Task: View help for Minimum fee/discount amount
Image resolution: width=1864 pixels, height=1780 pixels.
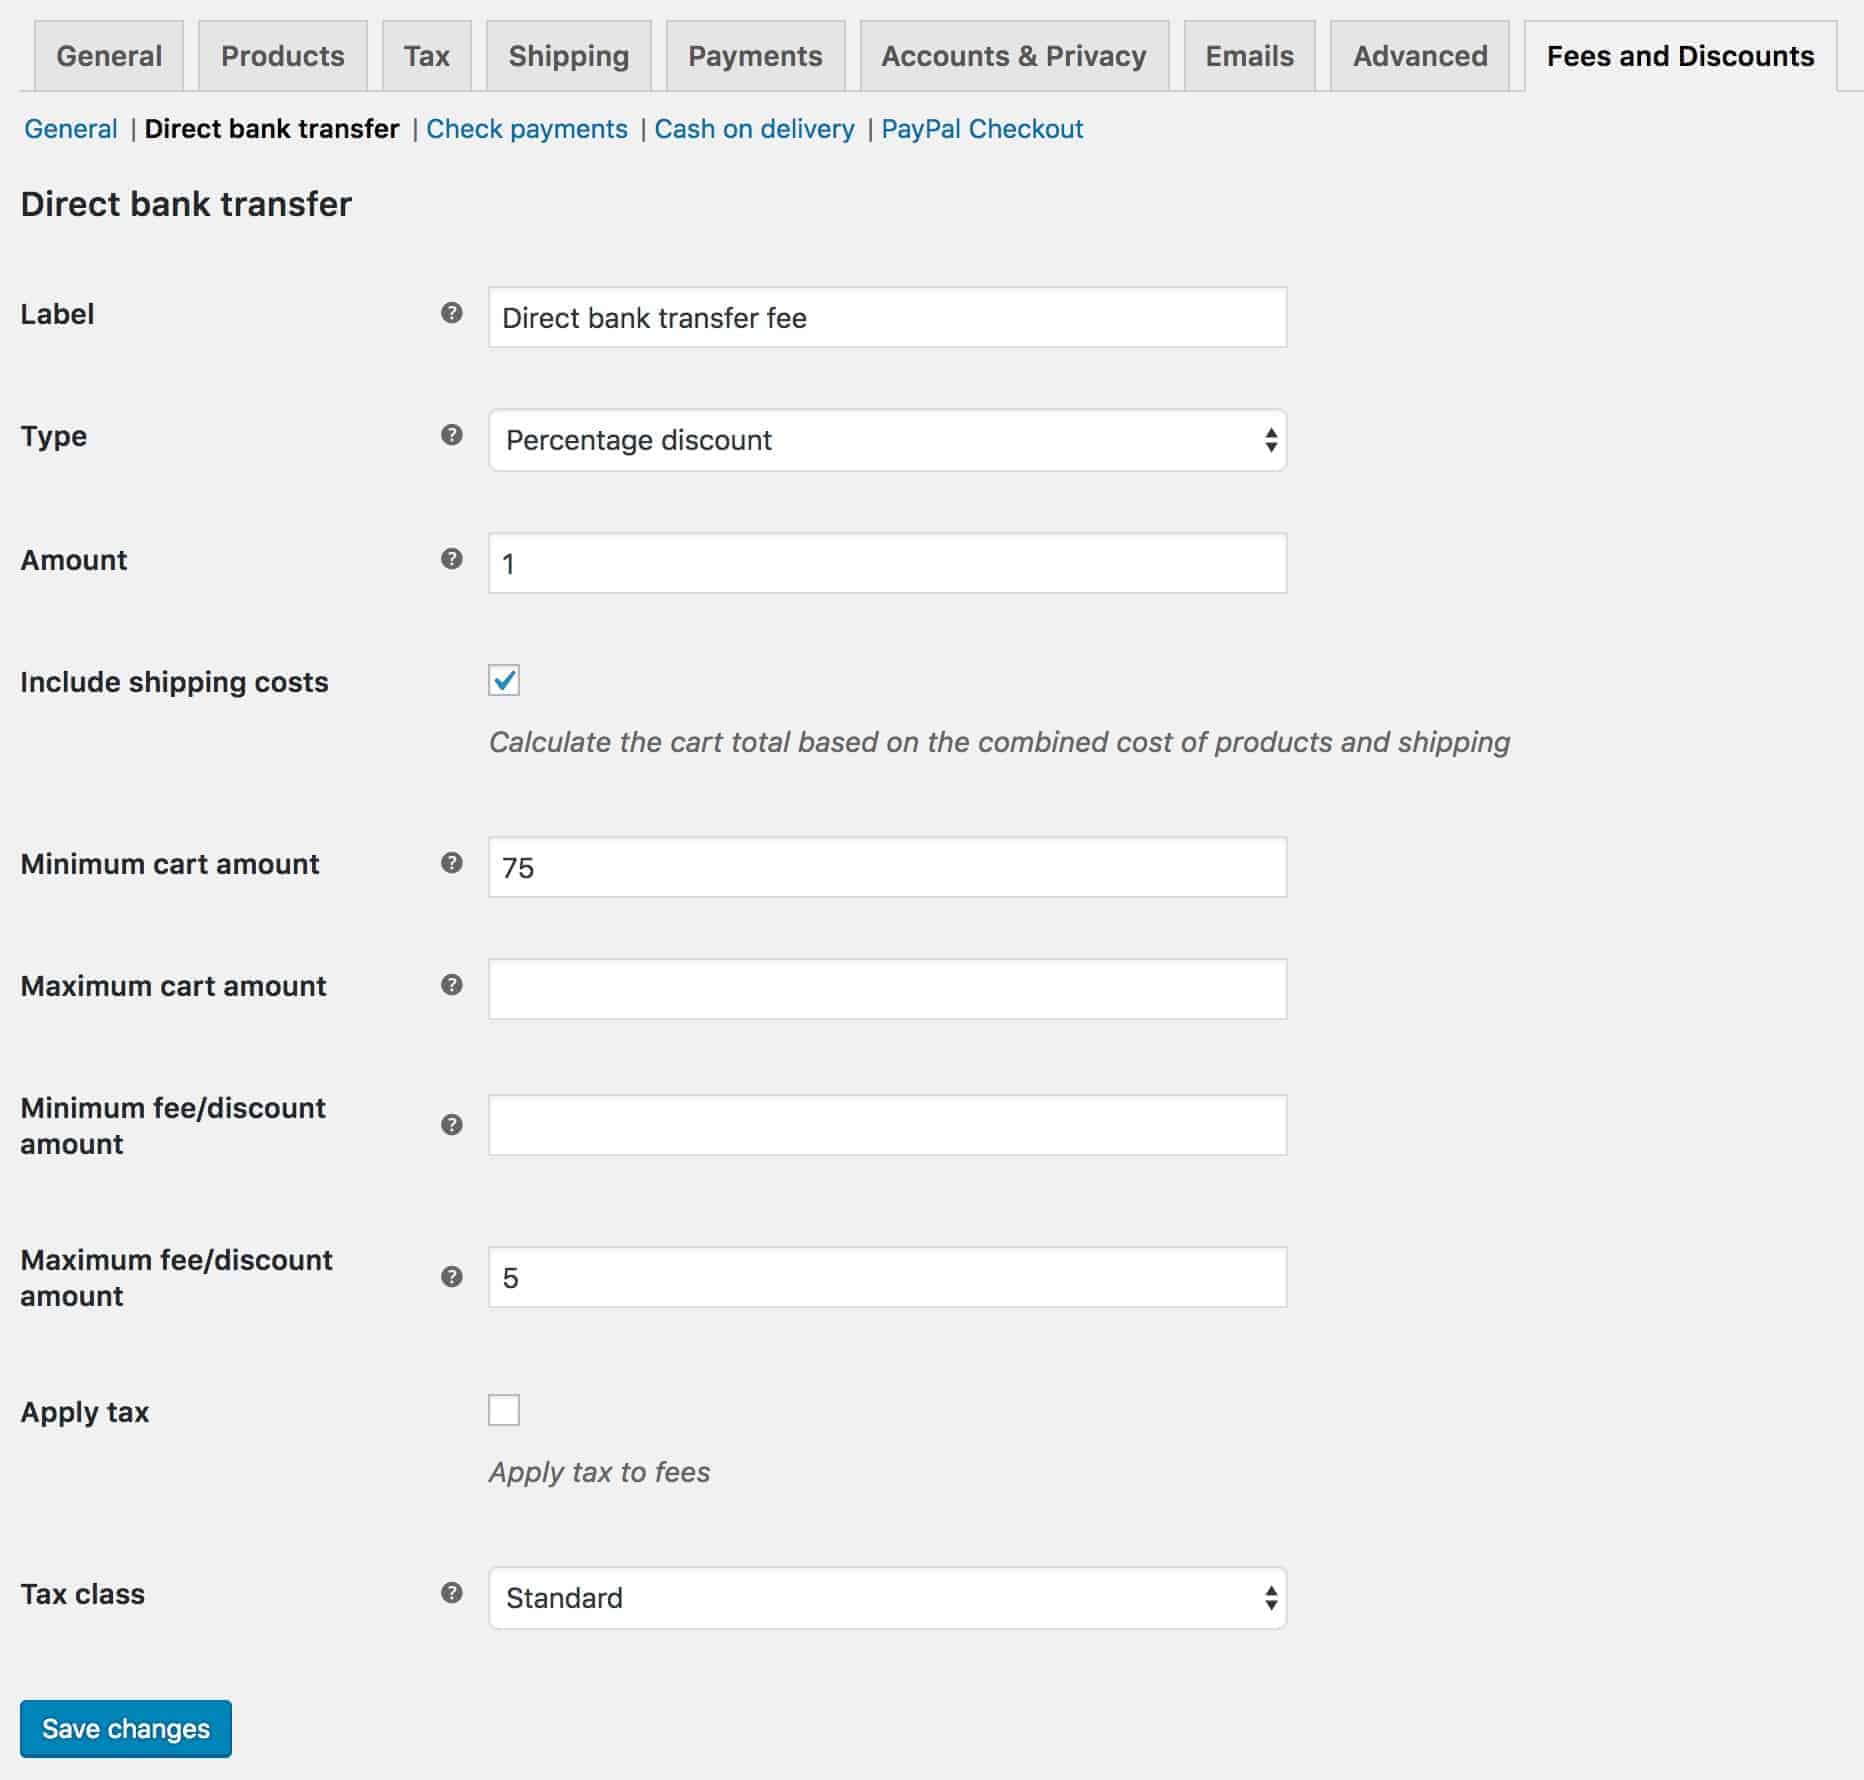Action: (x=453, y=1124)
